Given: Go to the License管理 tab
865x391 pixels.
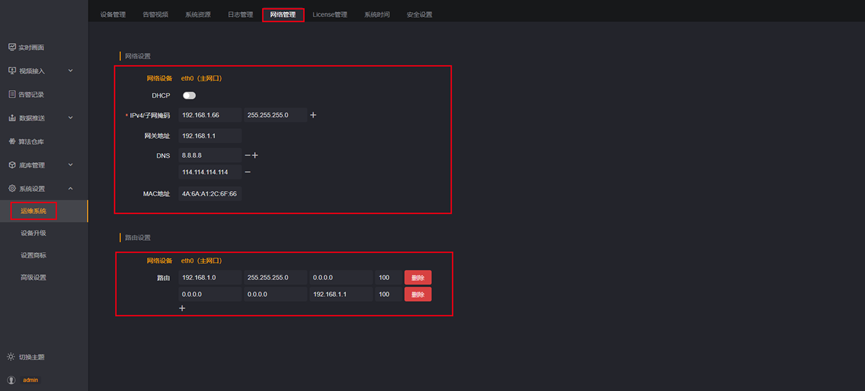Looking at the screenshot, I should (330, 15).
